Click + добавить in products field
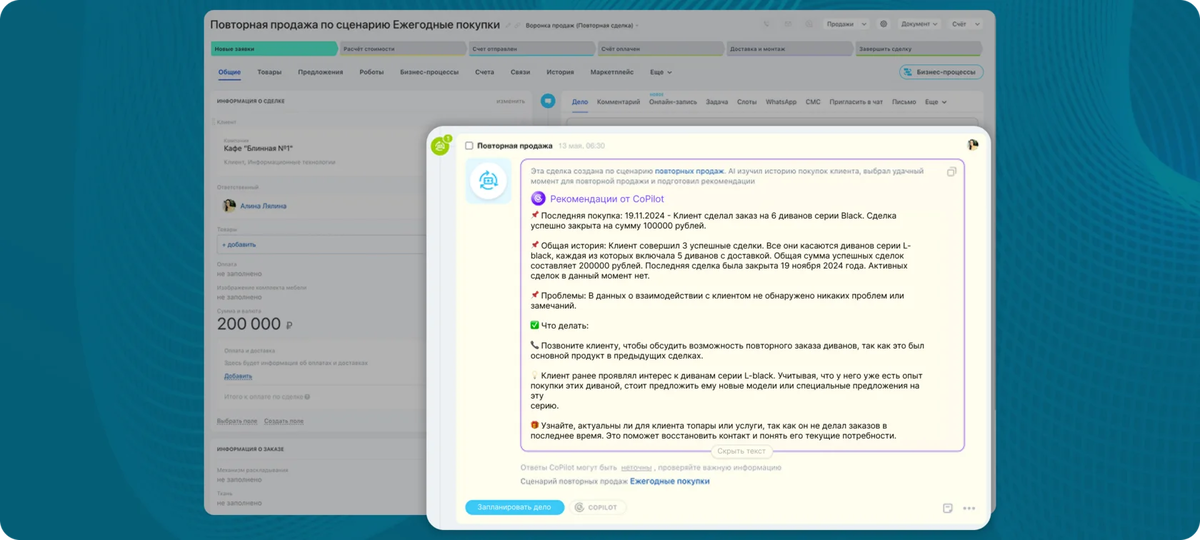 (x=240, y=244)
